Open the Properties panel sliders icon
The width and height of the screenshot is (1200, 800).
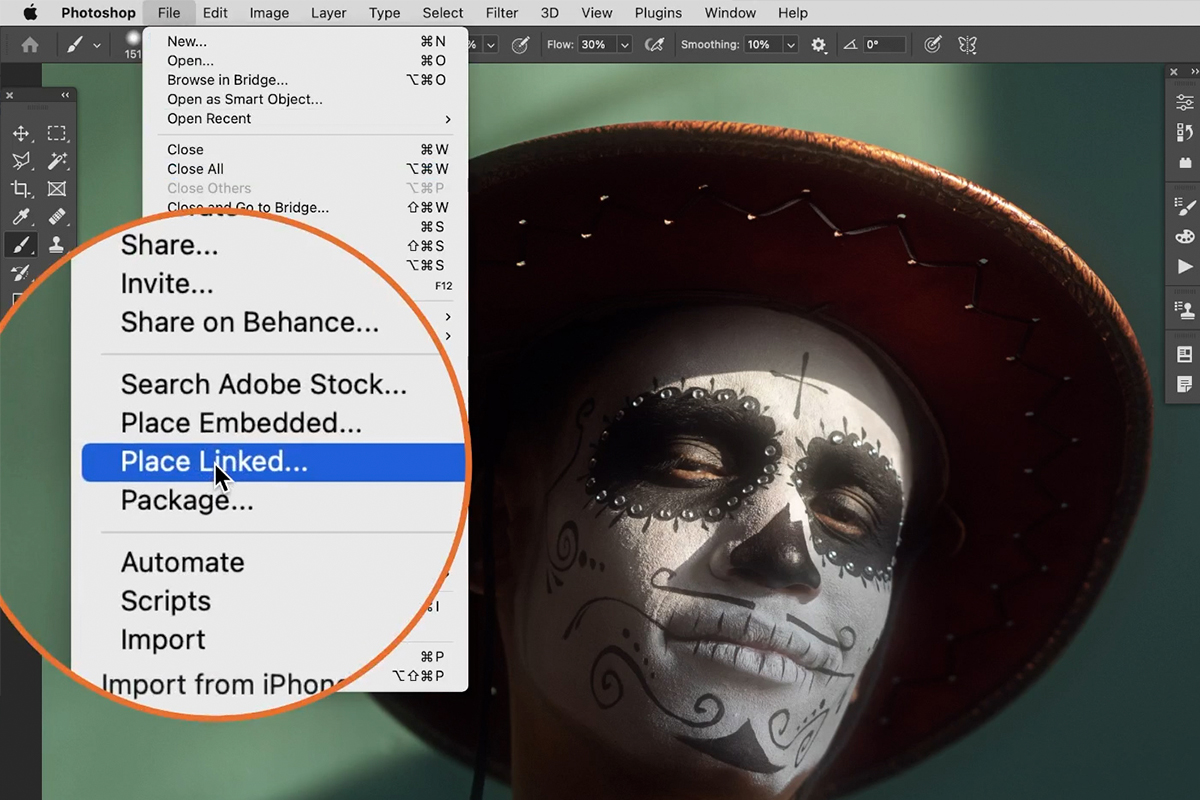[x=1184, y=101]
